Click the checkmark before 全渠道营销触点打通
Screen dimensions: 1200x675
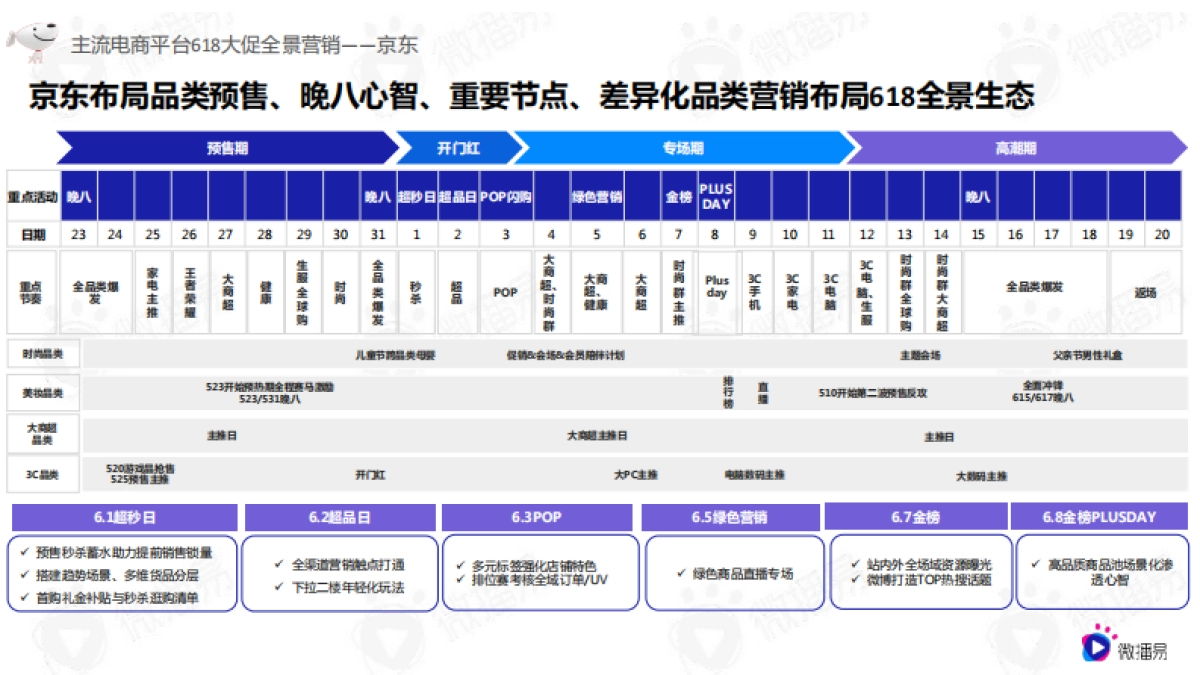(281, 562)
